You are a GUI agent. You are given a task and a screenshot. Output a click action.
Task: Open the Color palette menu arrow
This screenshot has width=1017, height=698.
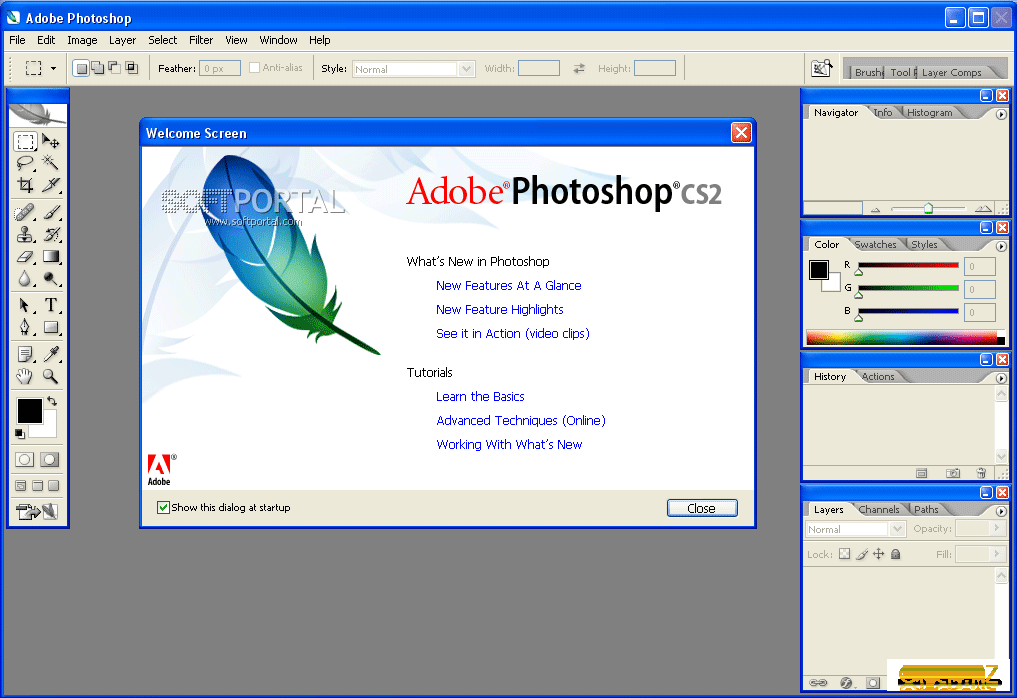(1001, 247)
